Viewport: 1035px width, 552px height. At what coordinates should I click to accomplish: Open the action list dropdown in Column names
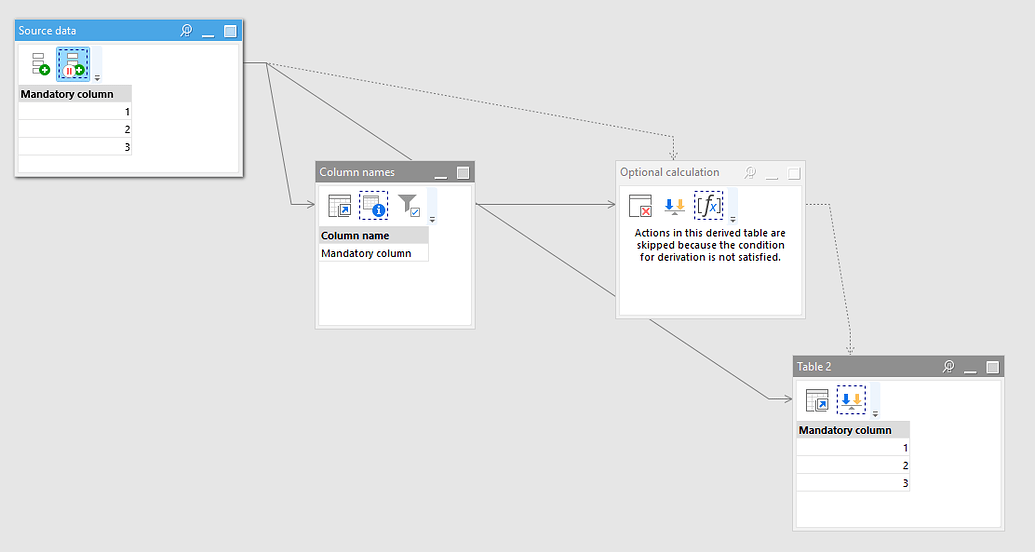pos(432,219)
